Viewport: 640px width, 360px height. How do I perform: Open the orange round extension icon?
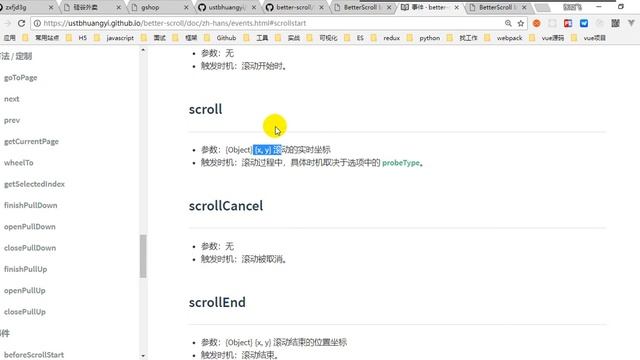point(536,23)
